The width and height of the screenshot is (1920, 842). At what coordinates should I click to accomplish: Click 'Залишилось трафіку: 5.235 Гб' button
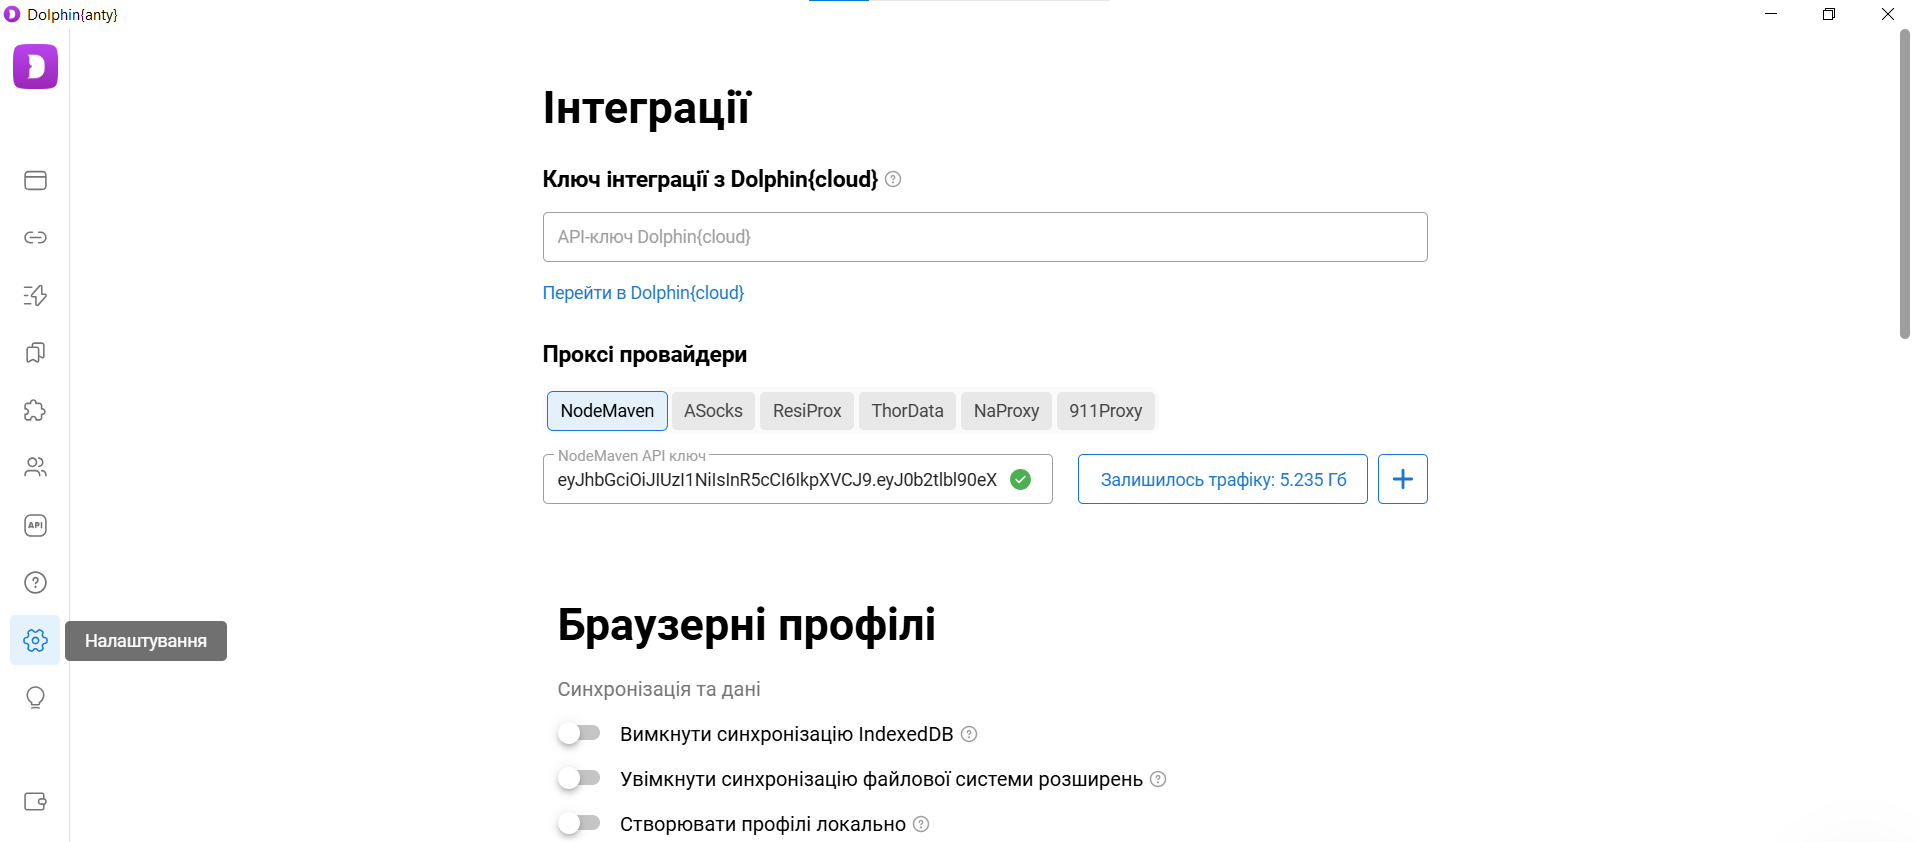1222,479
